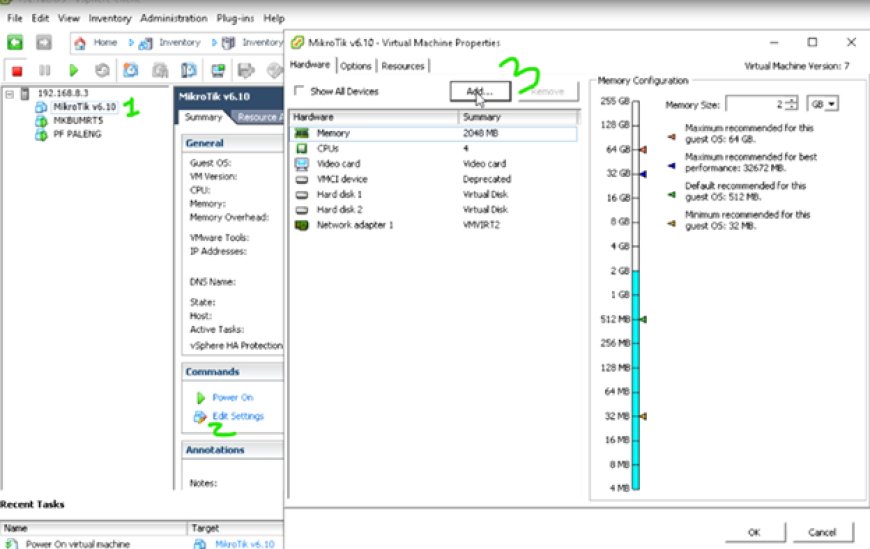Select Hard disk 1 in the hardware list
The width and height of the screenshot is (870, 549).
click(x=434, y=195)
